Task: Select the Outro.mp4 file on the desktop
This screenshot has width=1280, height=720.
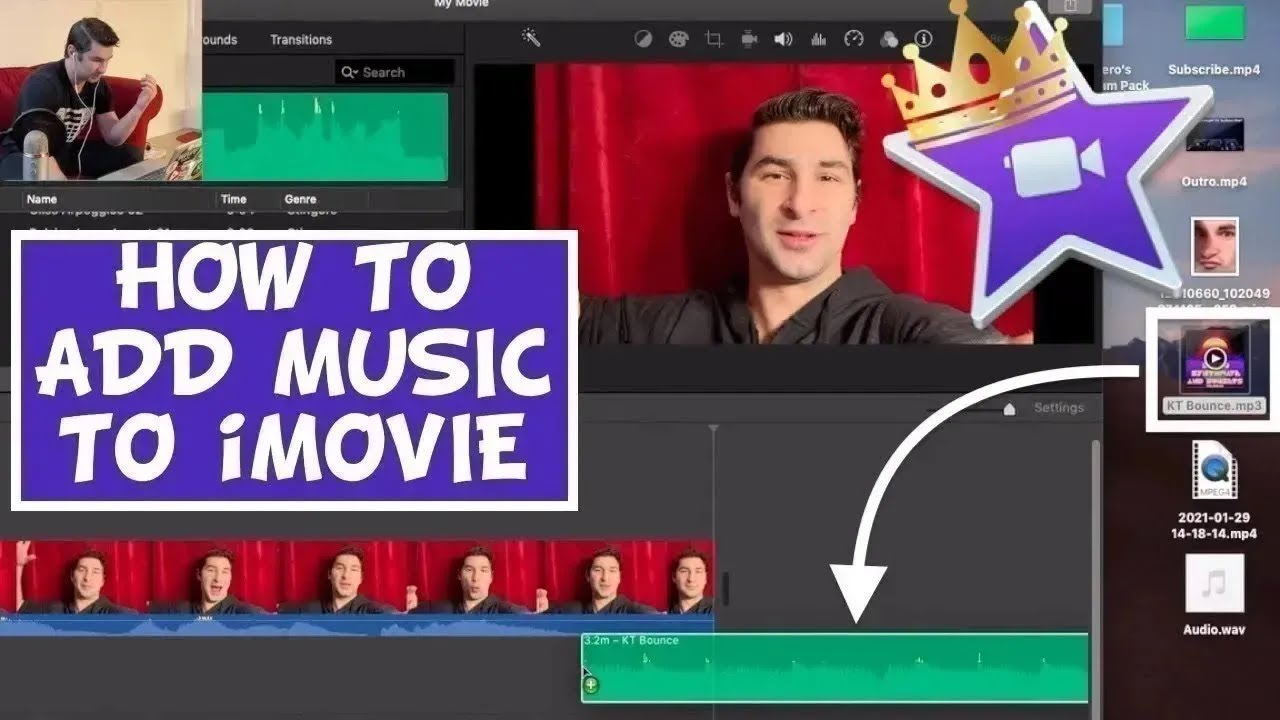Action: pos(1214,152)
